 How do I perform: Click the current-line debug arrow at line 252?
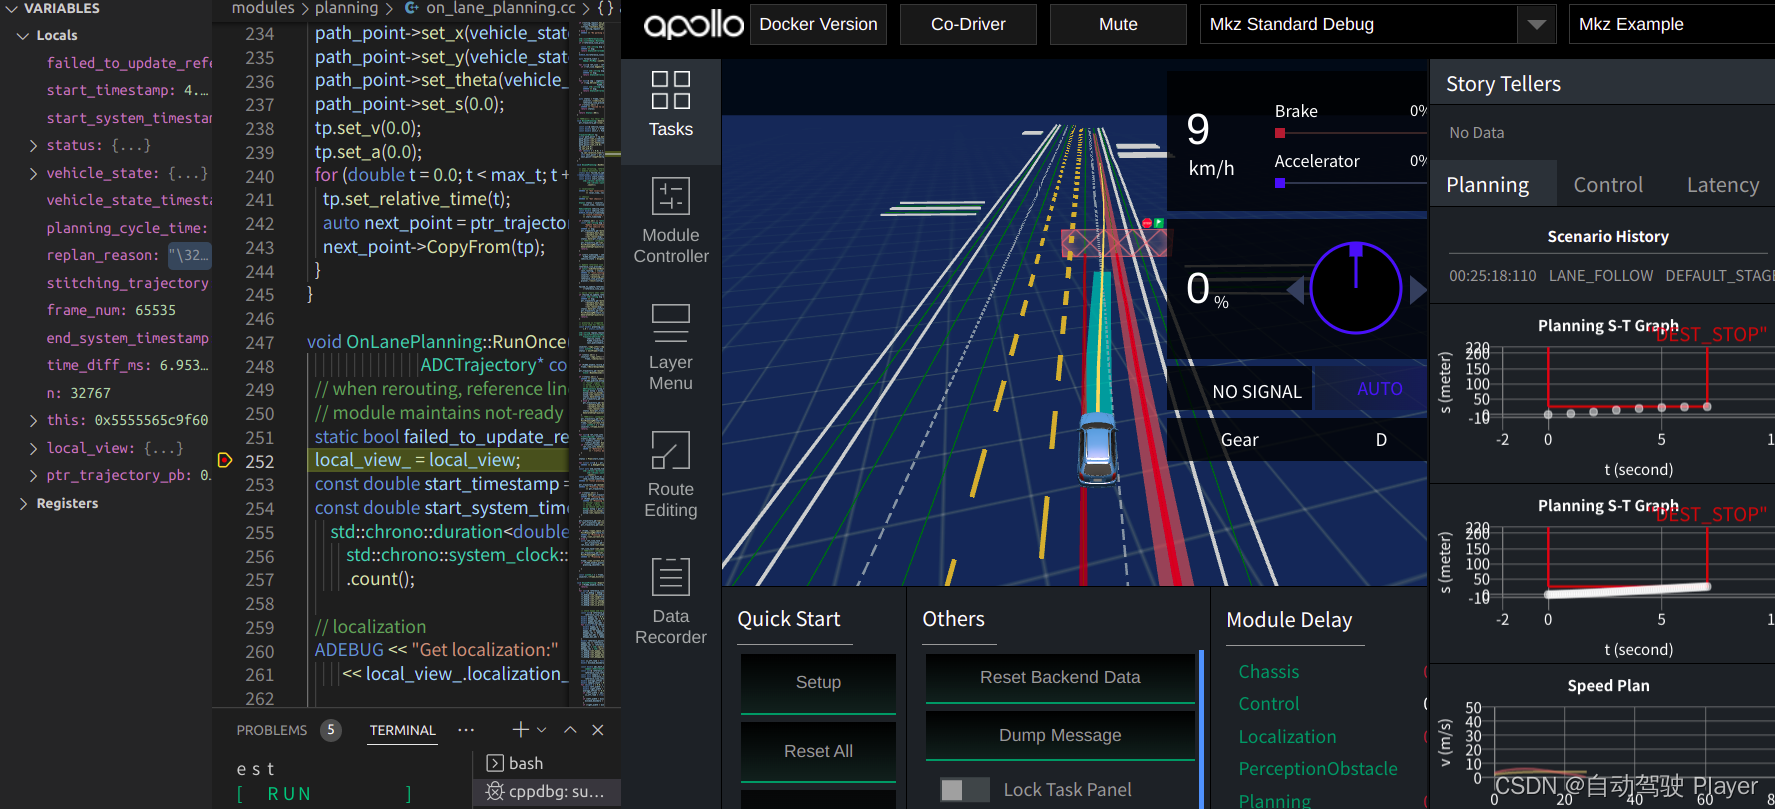[225, 460]
